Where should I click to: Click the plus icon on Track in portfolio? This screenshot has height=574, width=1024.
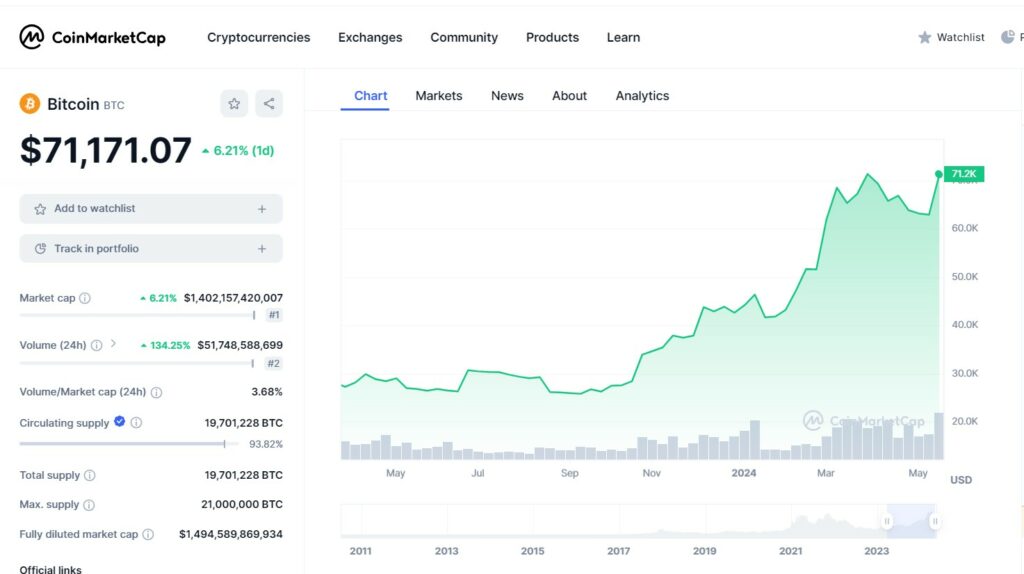(262, 249)
